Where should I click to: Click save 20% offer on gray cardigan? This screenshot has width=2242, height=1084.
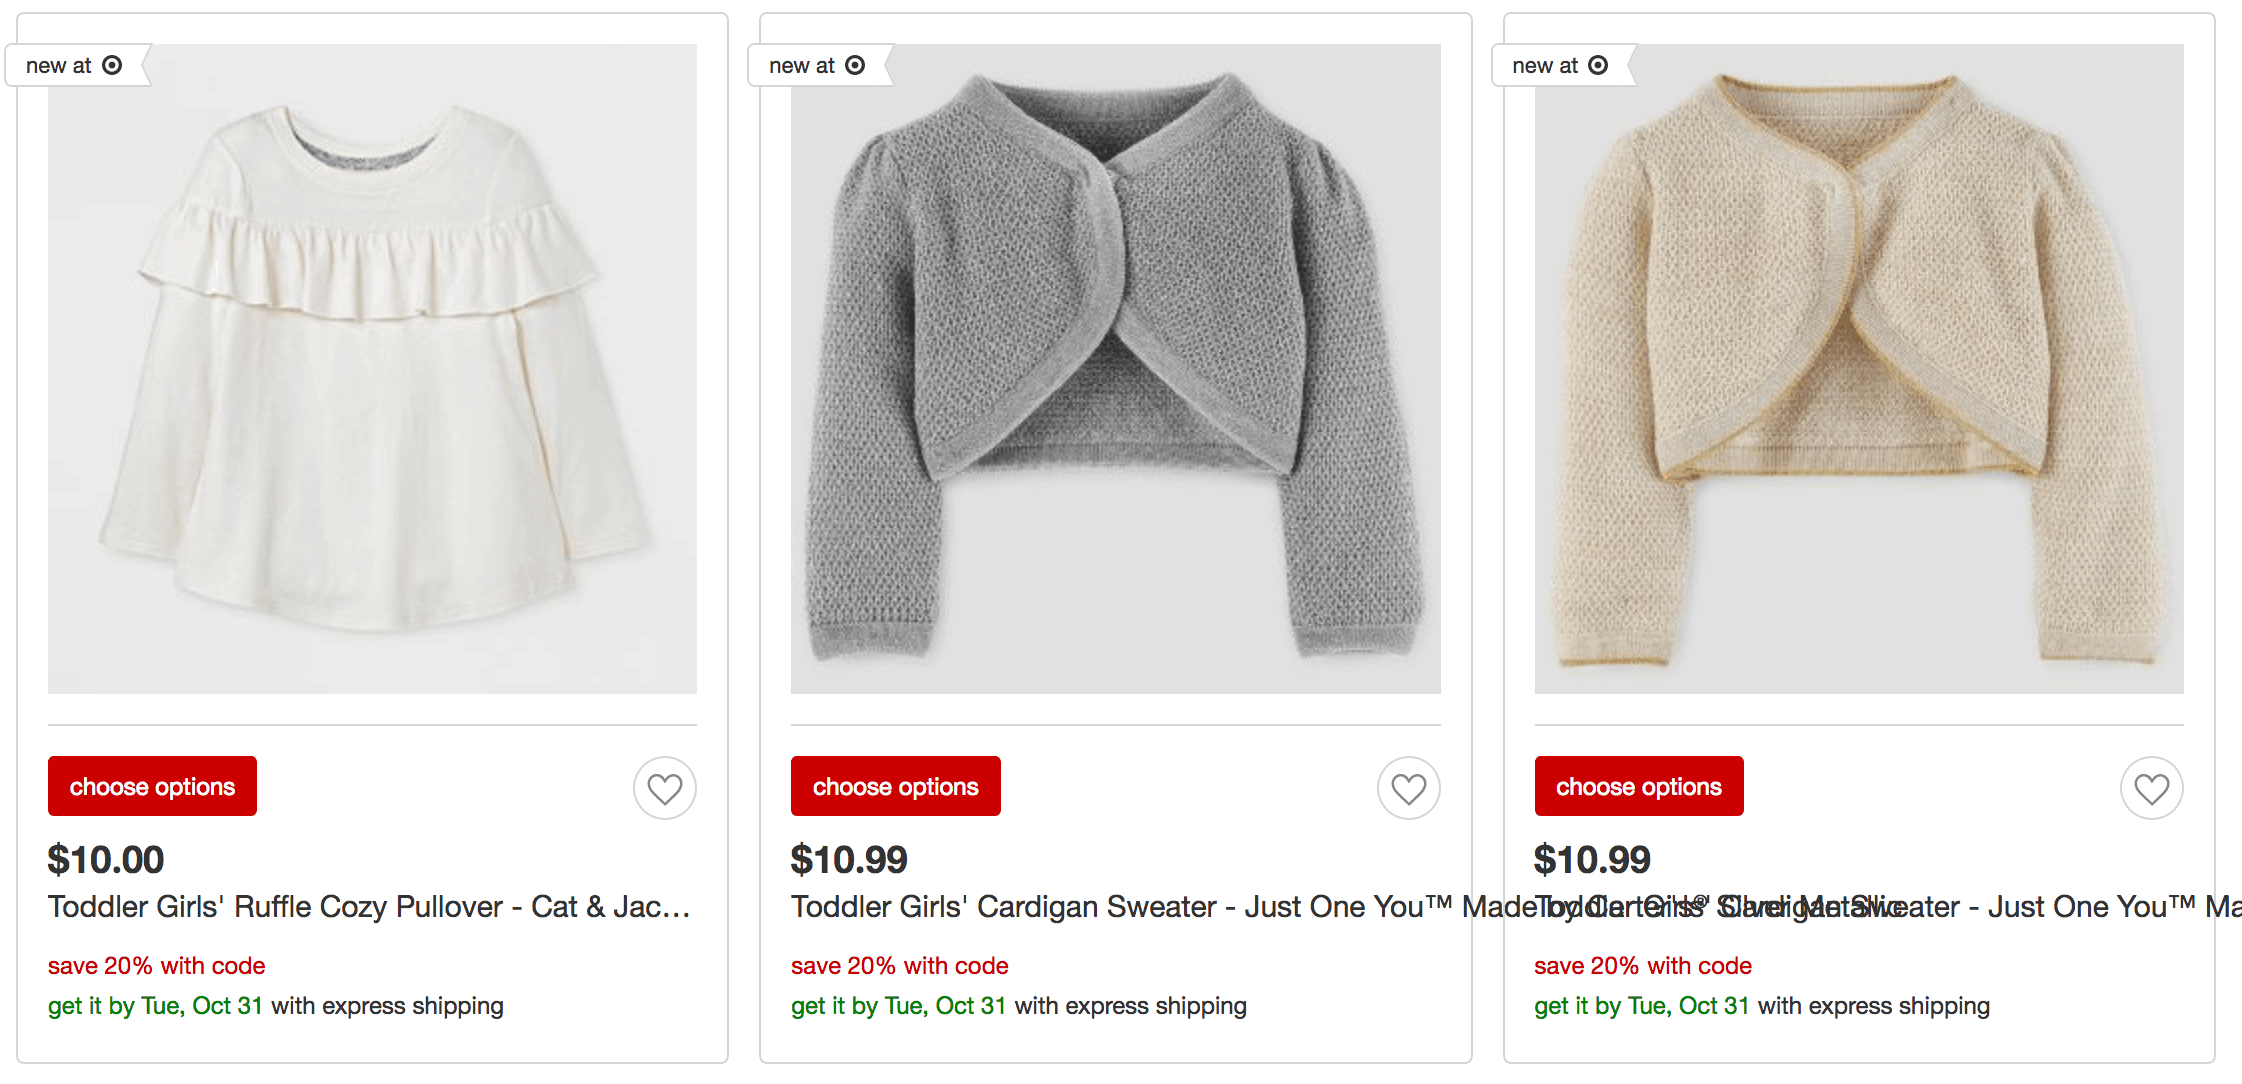[x=899, y=966]
